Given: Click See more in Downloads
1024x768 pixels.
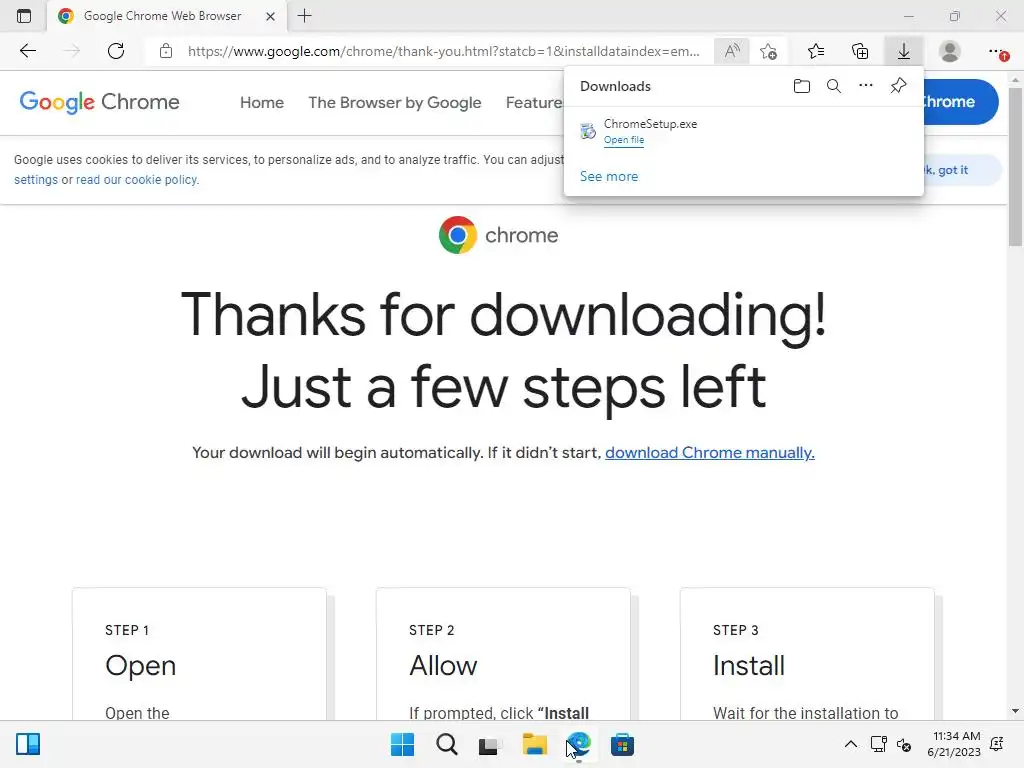Looking at the screenshot, I should pyautogui.click(x=609, y=176).
